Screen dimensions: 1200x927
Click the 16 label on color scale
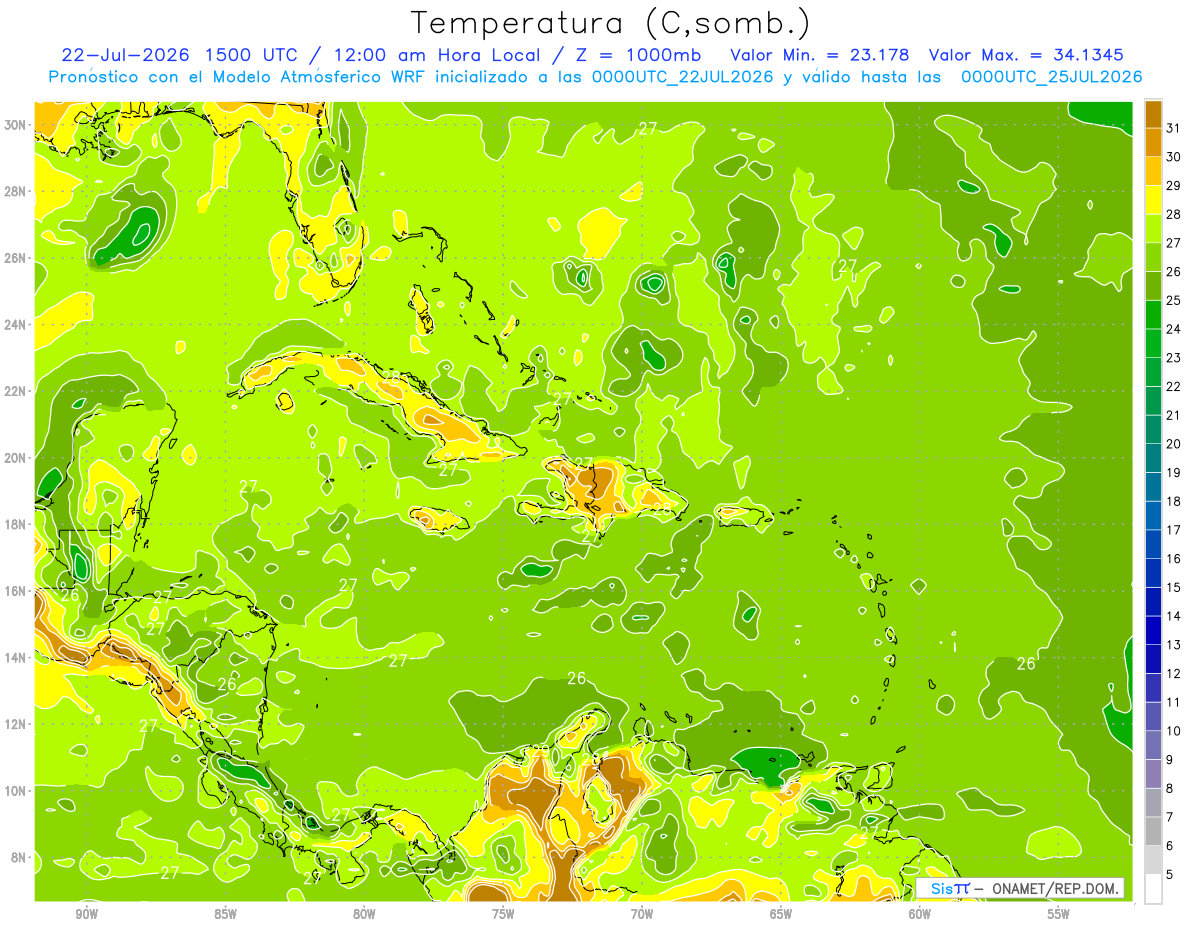point(1174,559)
